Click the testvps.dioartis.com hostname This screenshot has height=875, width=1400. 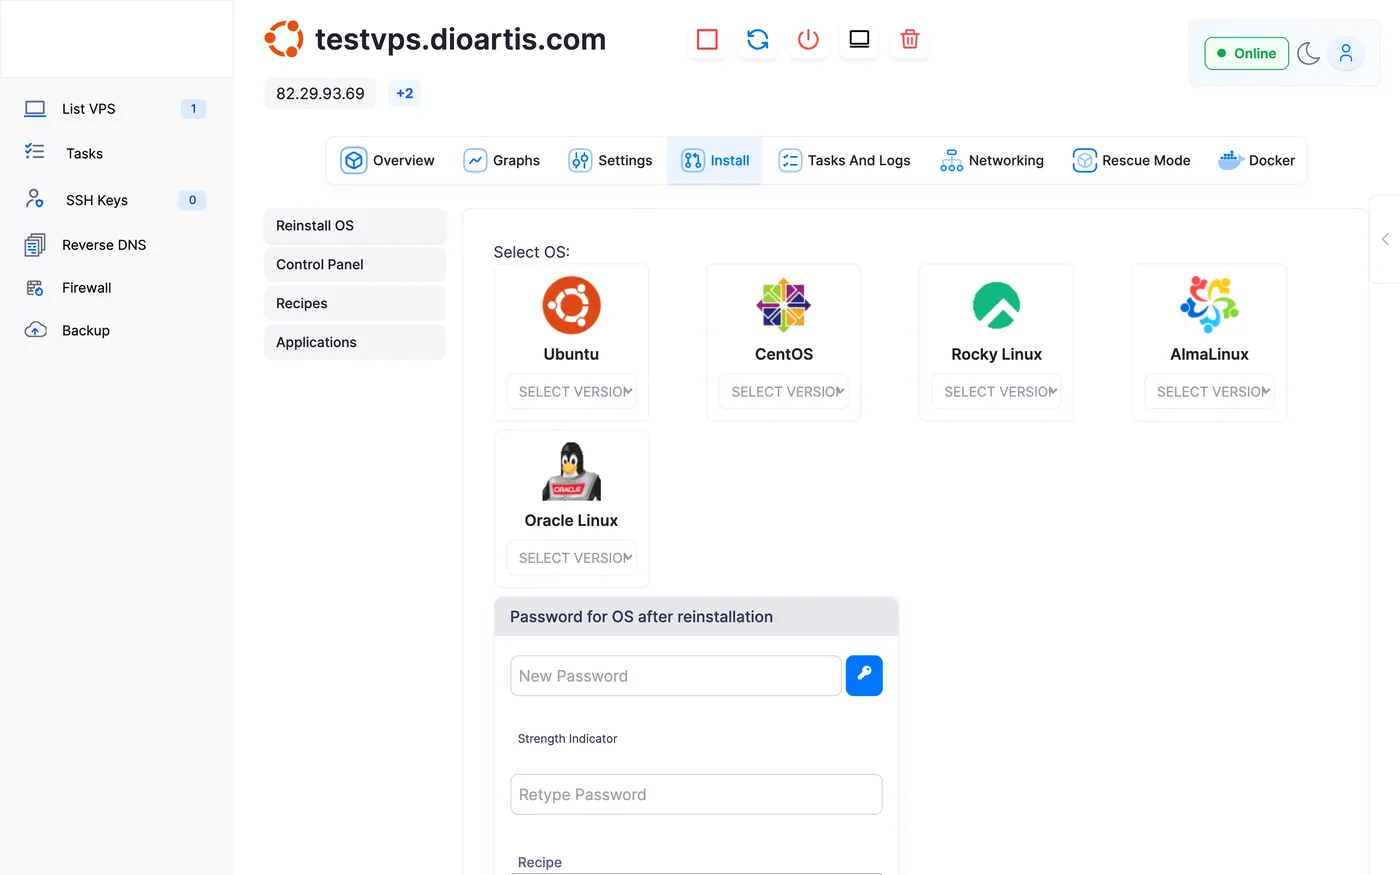point(460,39)
